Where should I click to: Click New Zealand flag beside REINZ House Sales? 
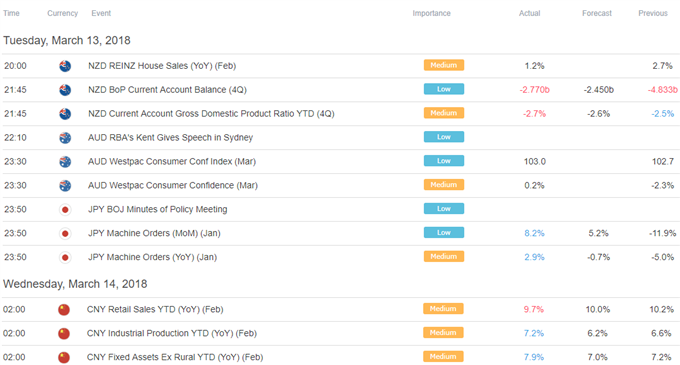tap(65, 66)
